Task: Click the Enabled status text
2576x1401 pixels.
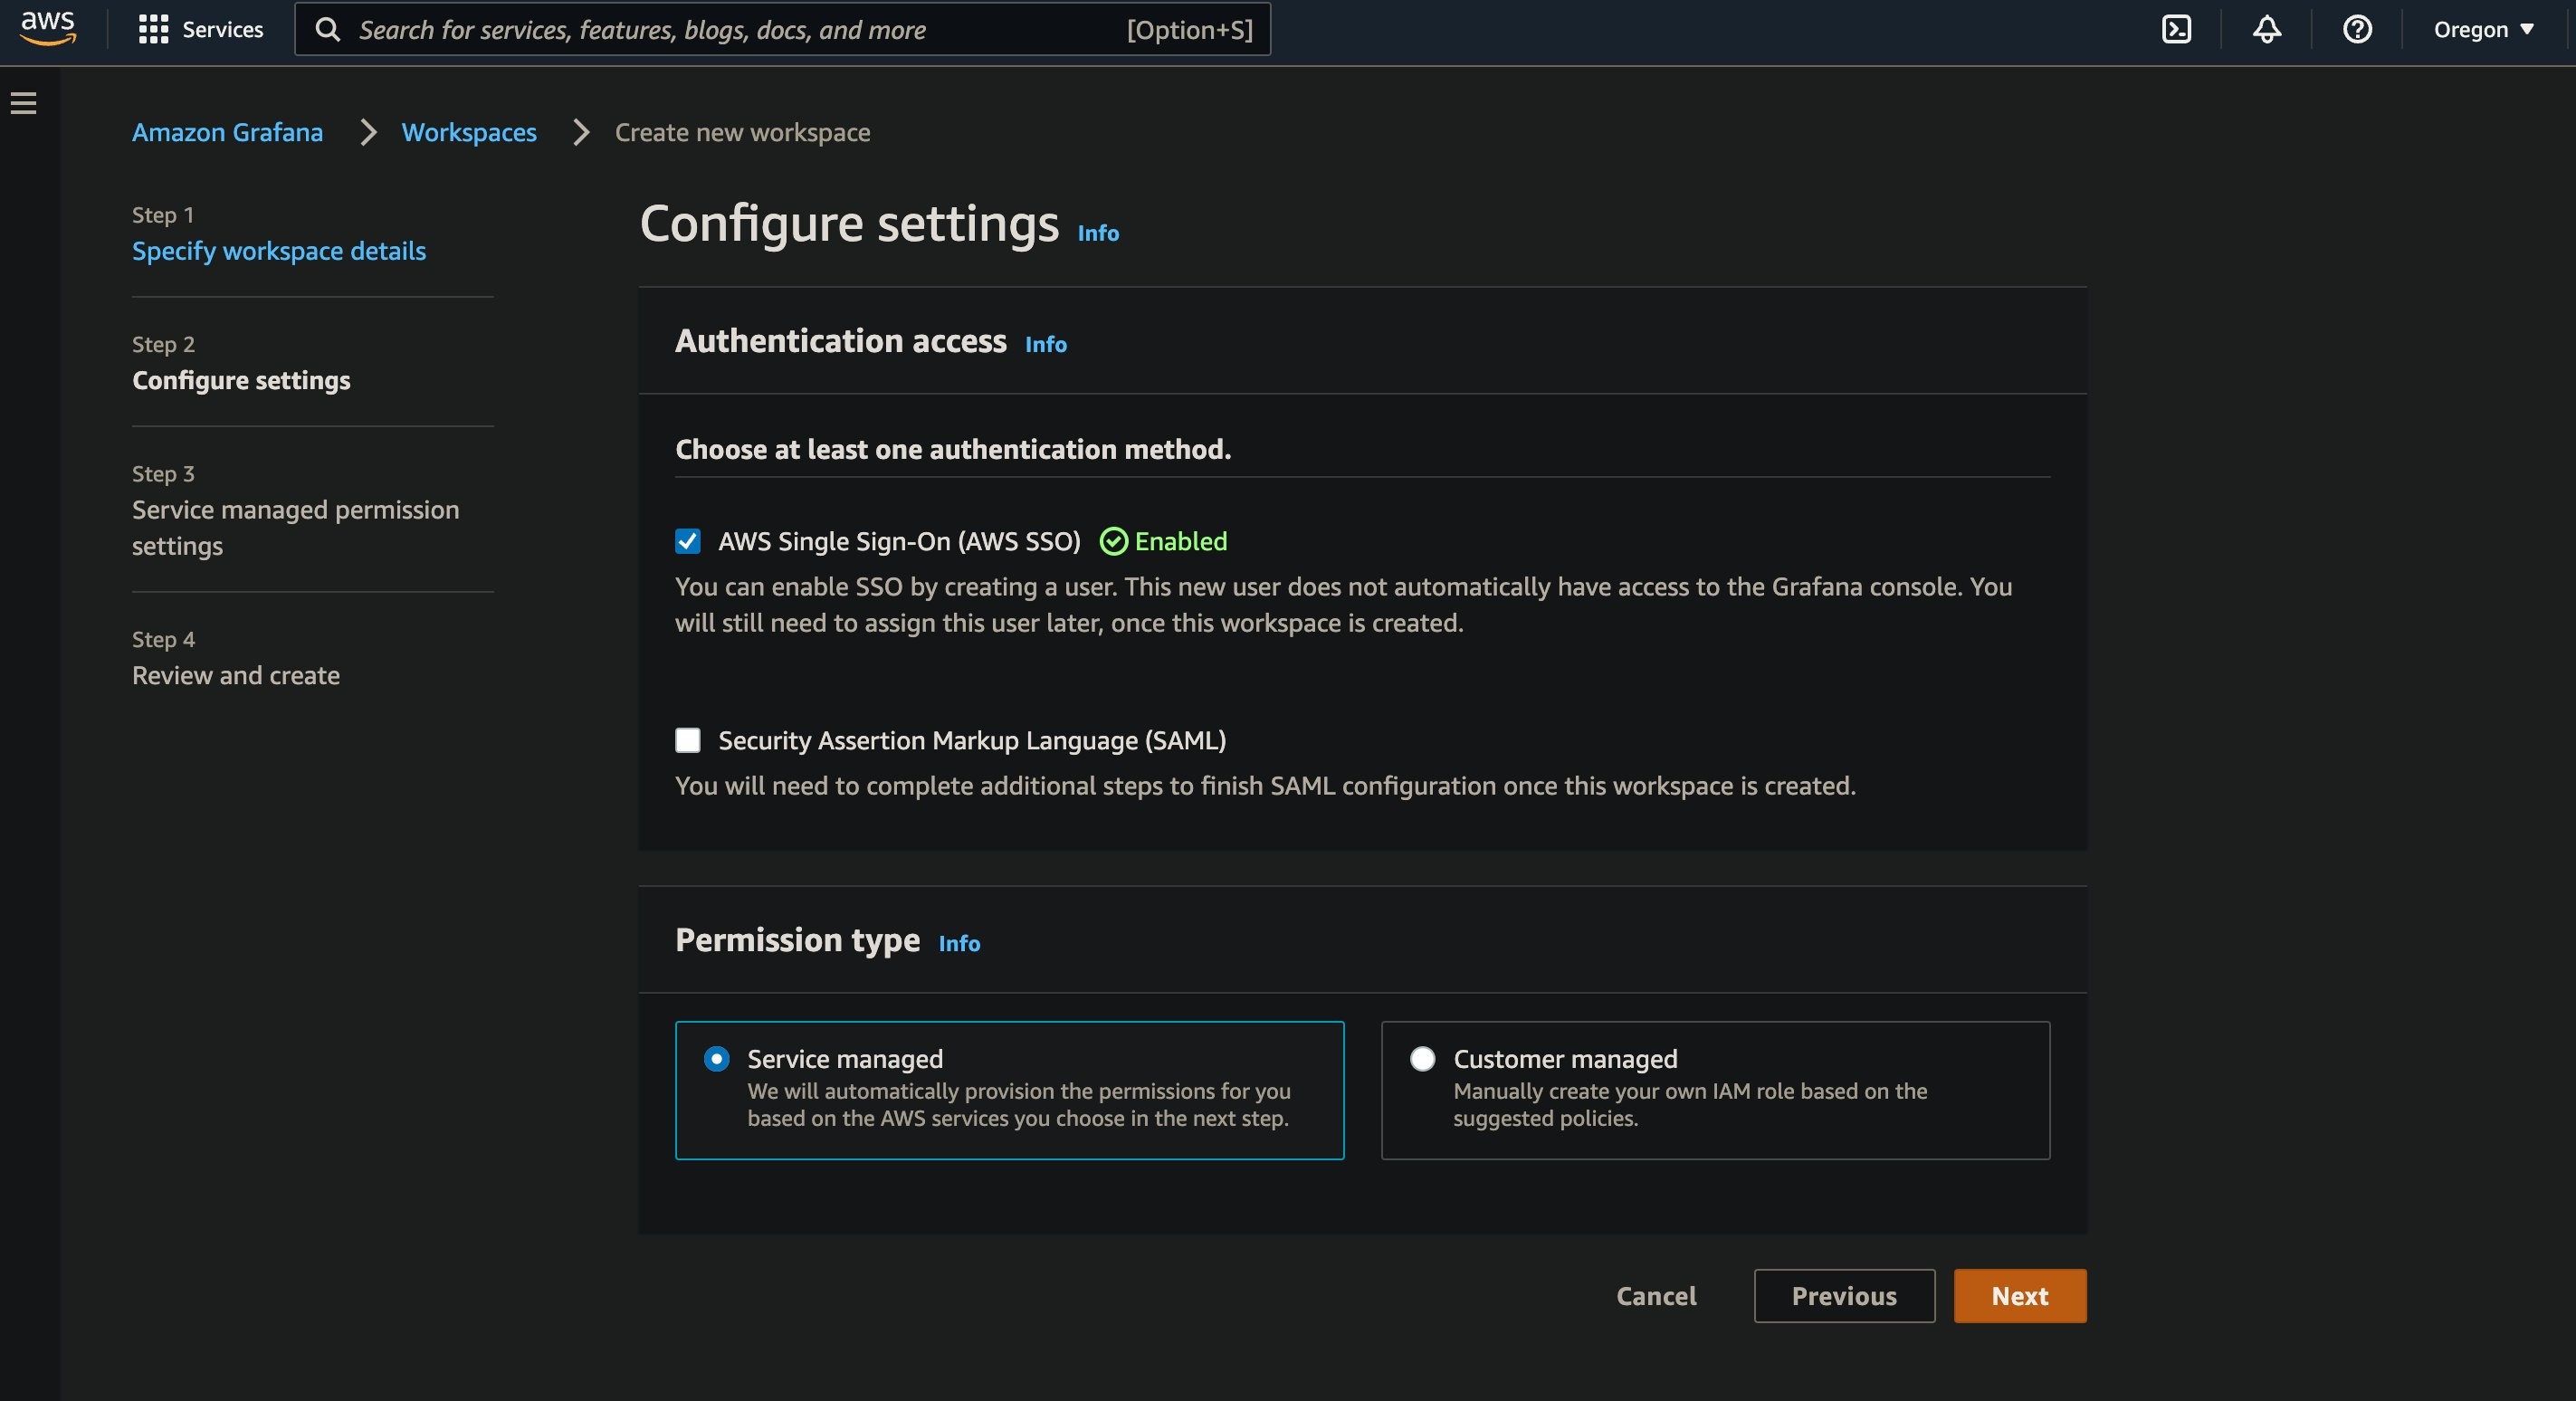Action: tap(1180, 541)
